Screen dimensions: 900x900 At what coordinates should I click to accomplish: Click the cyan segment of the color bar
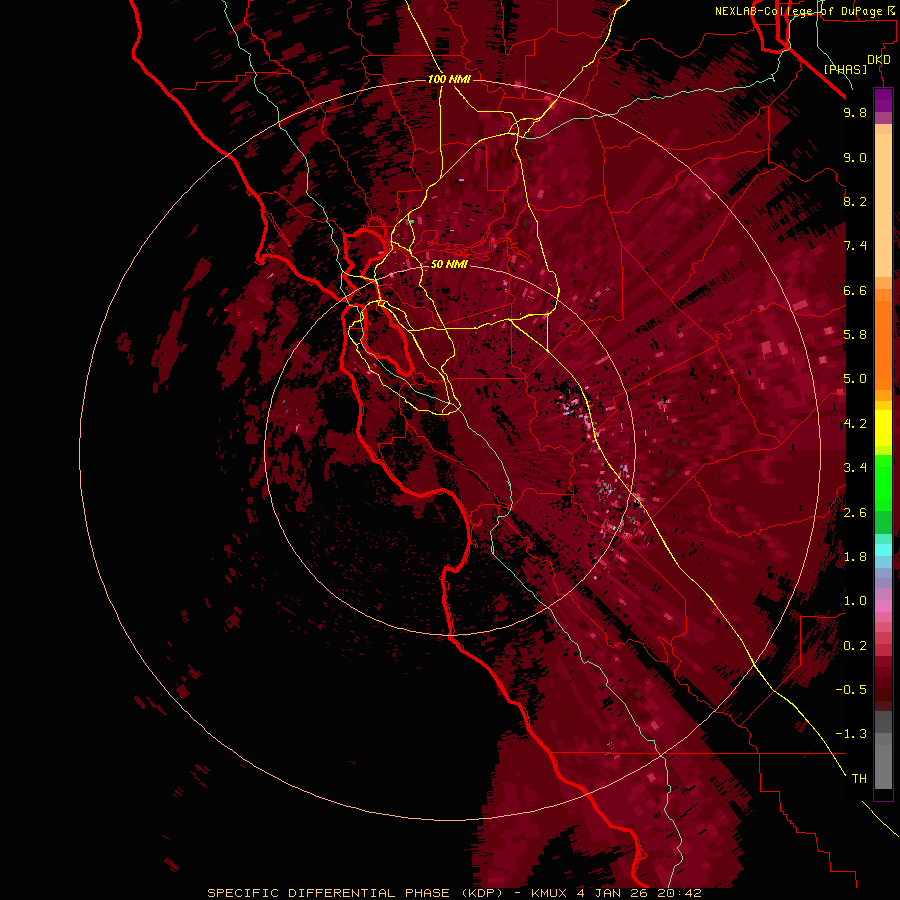tap(883, 550)
